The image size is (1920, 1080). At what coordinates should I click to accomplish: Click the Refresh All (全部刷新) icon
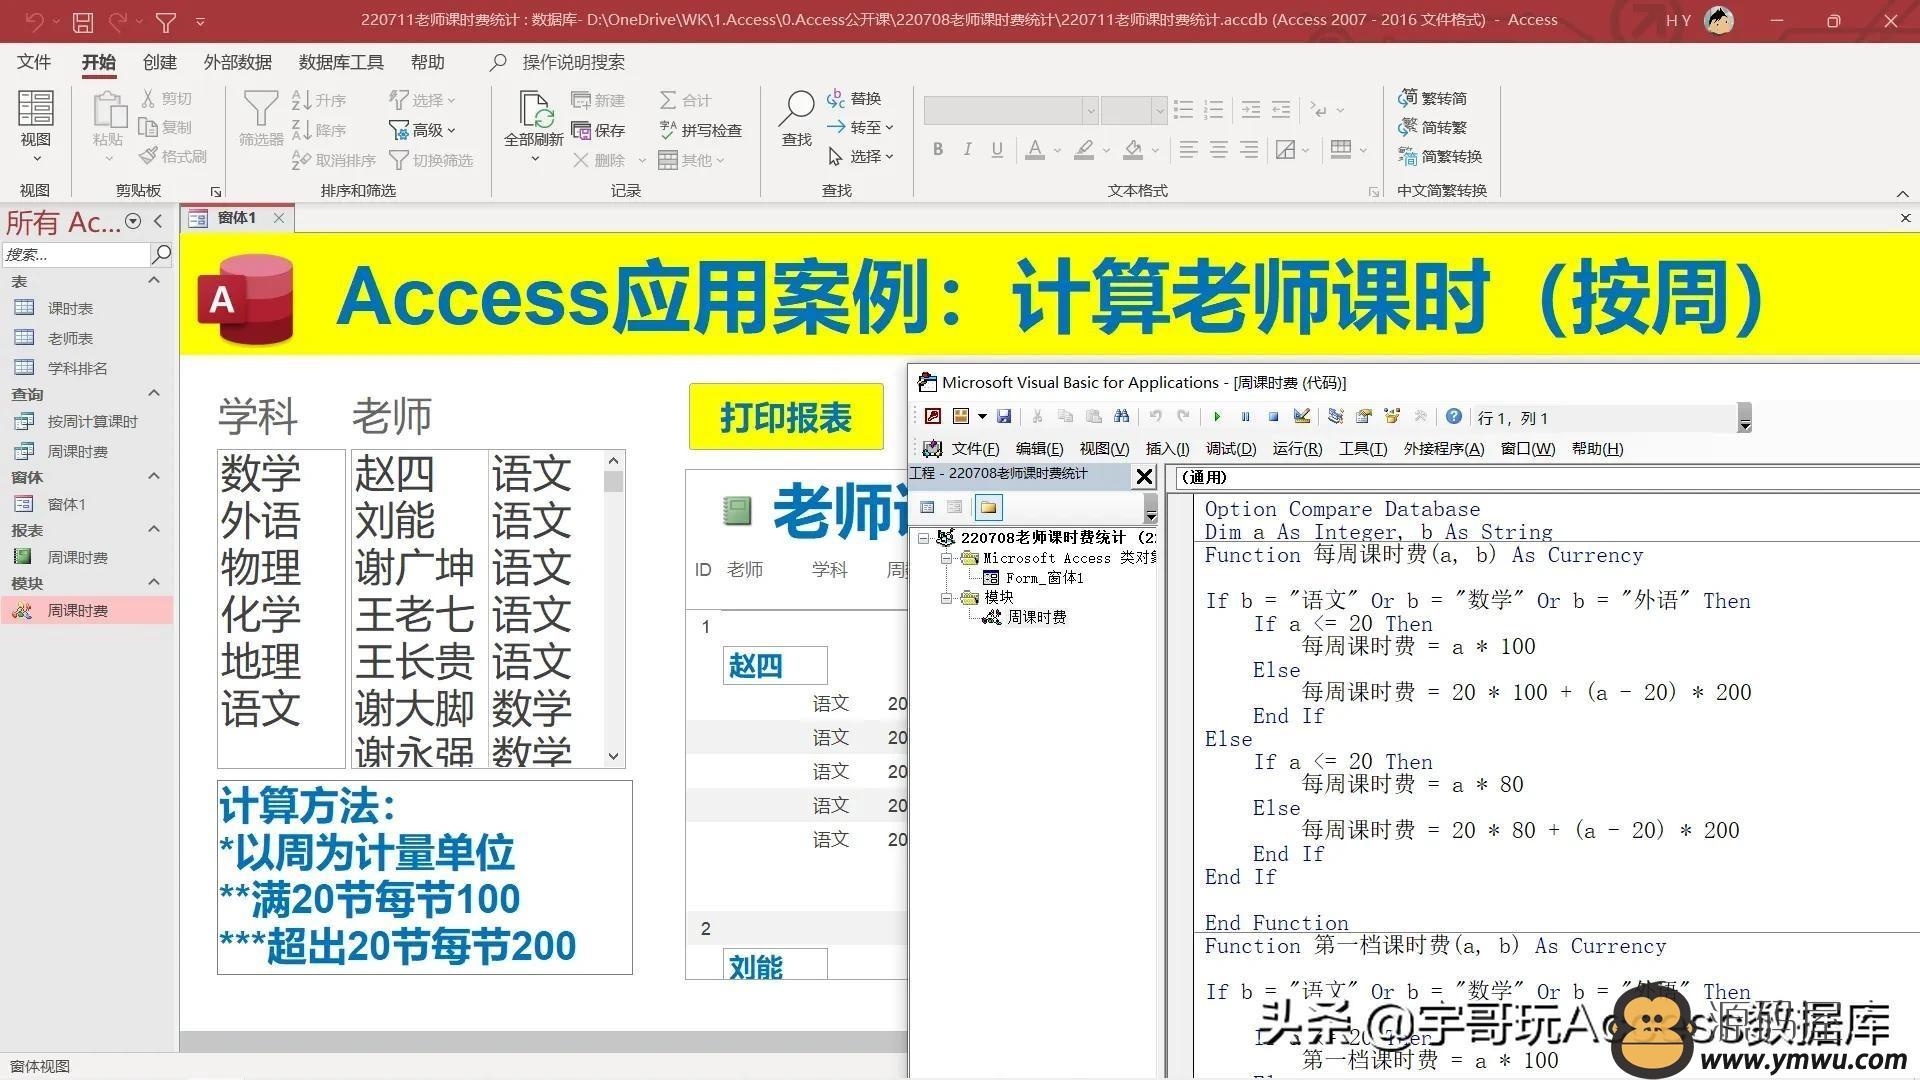(x=534, y=125)
